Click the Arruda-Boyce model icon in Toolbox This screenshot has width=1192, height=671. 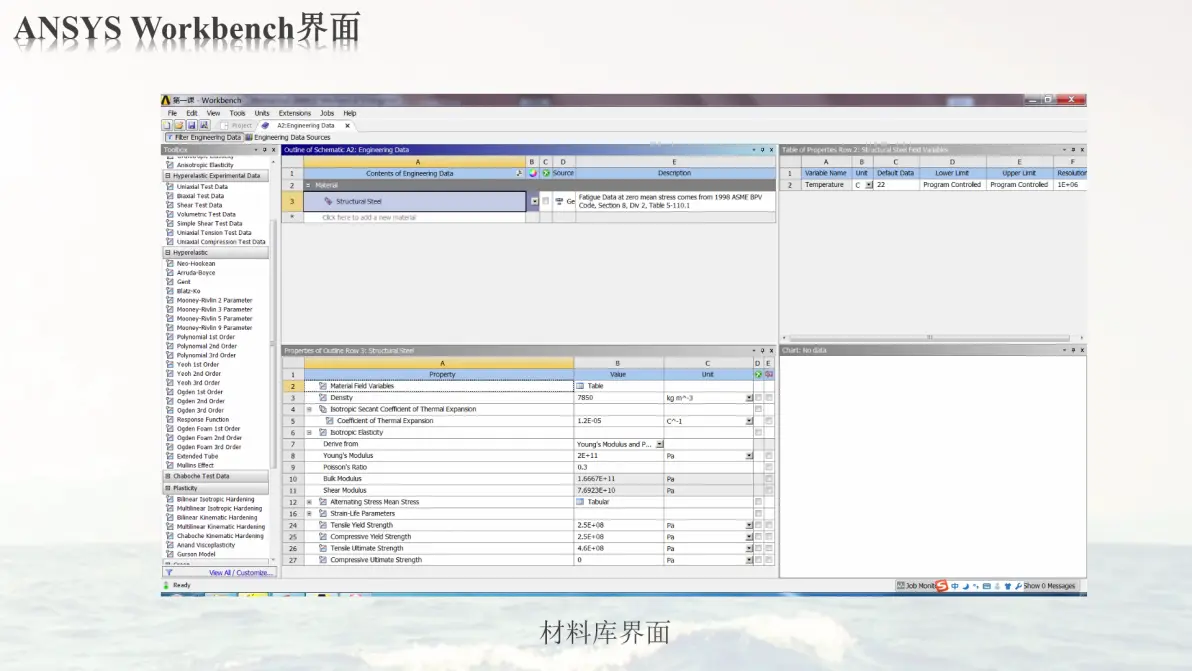[x=170, y=273]
